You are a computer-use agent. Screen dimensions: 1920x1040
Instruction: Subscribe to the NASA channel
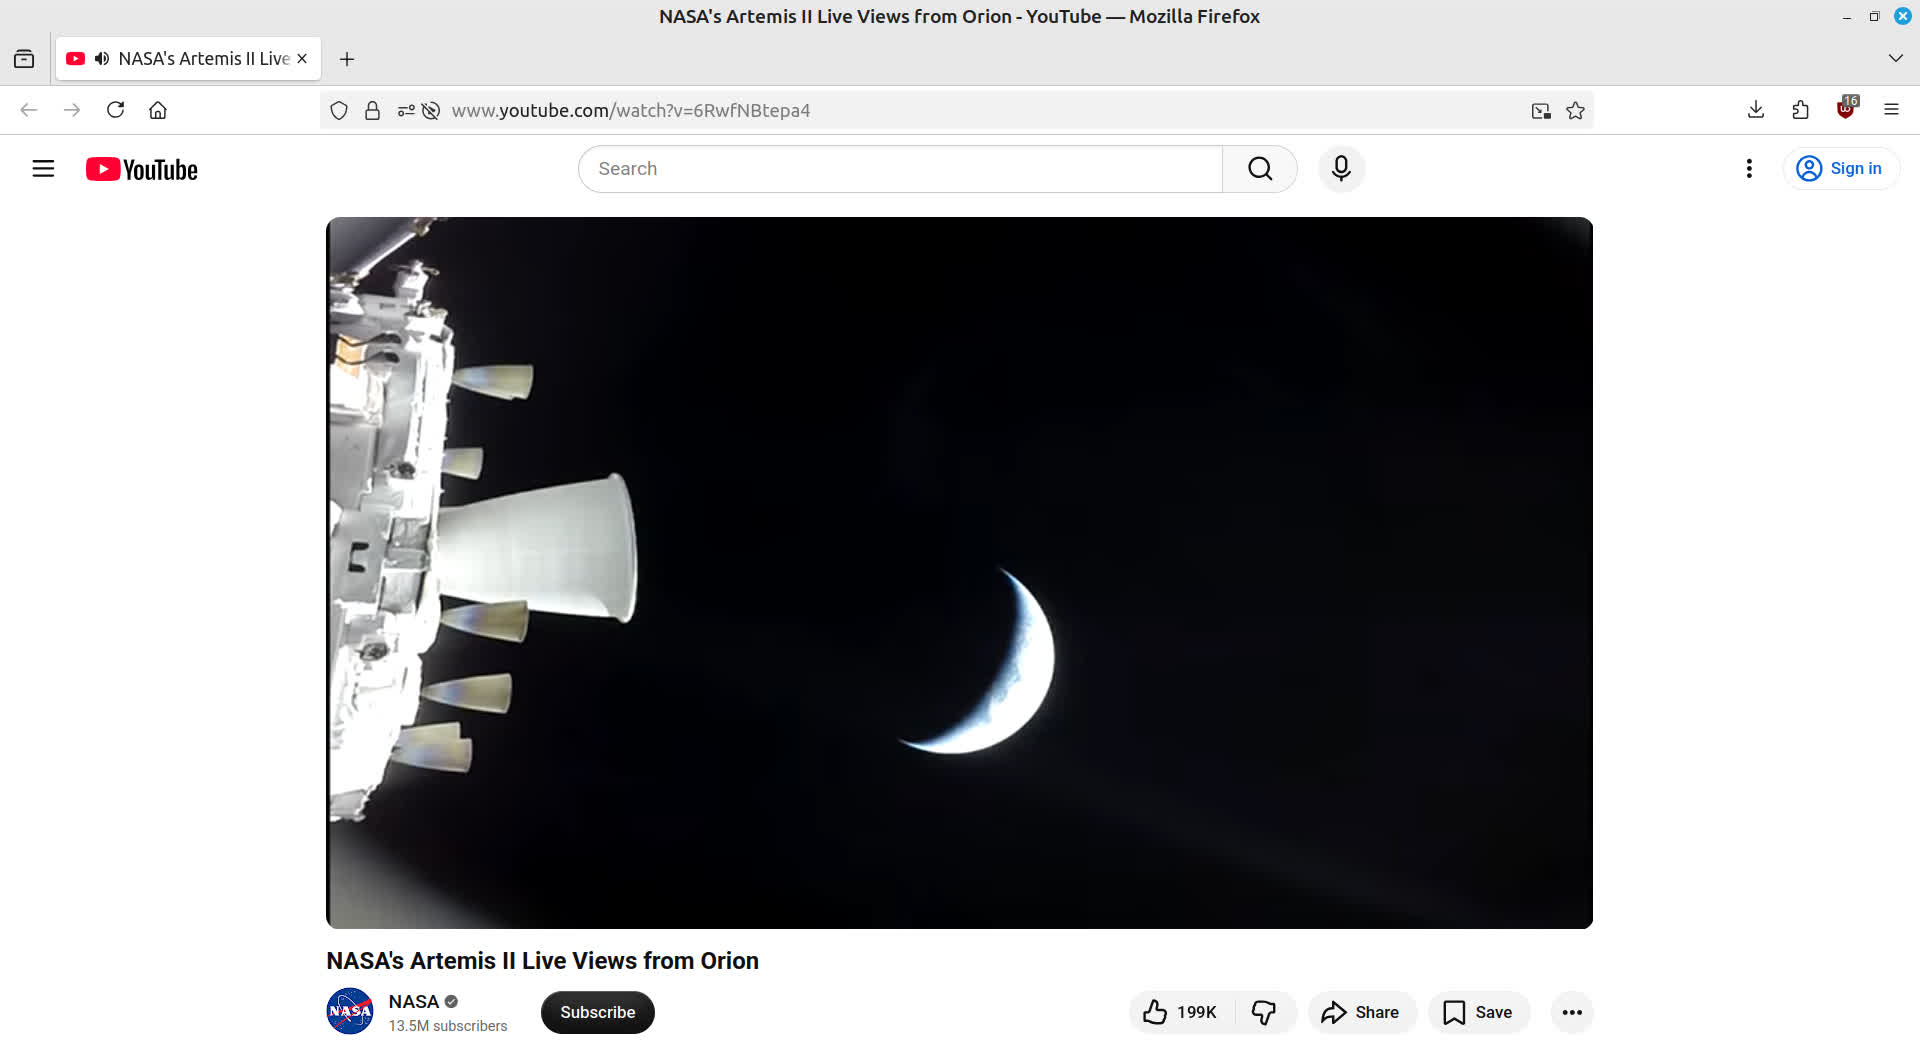(597, 1012)
